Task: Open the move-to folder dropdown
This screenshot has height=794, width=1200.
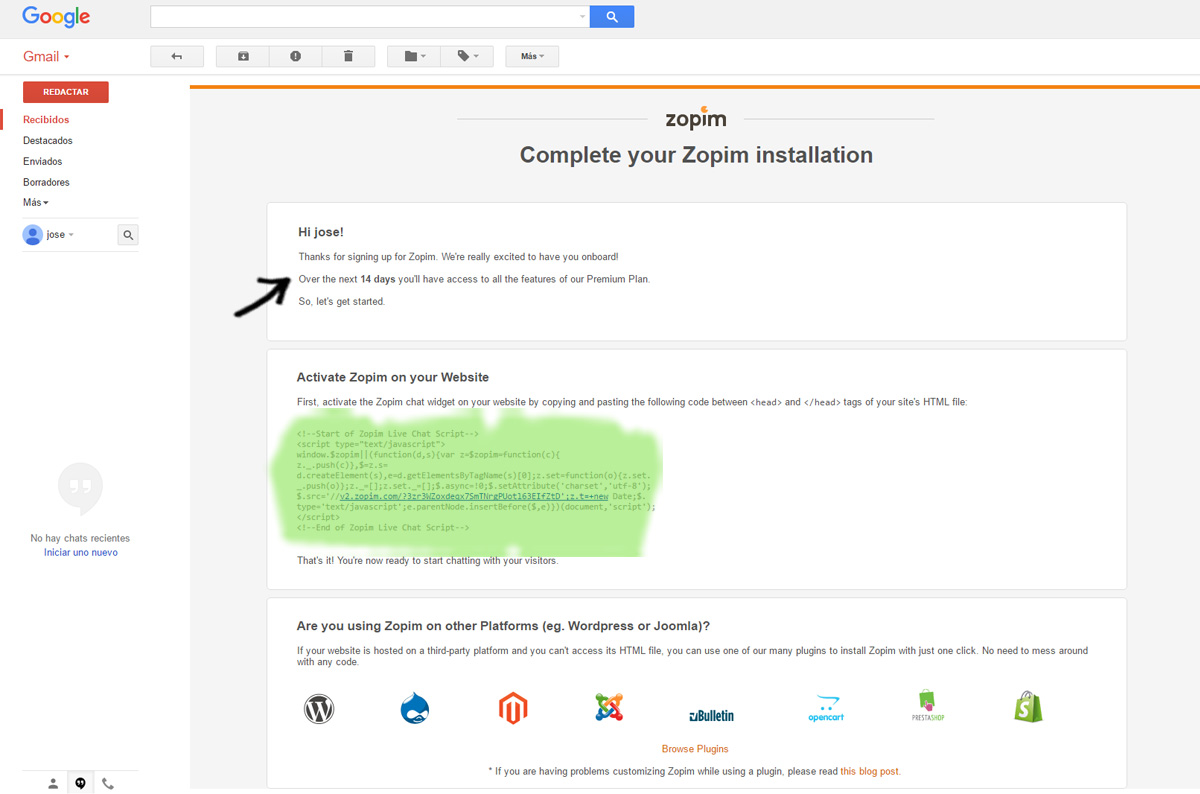Action: click(414, 57)
